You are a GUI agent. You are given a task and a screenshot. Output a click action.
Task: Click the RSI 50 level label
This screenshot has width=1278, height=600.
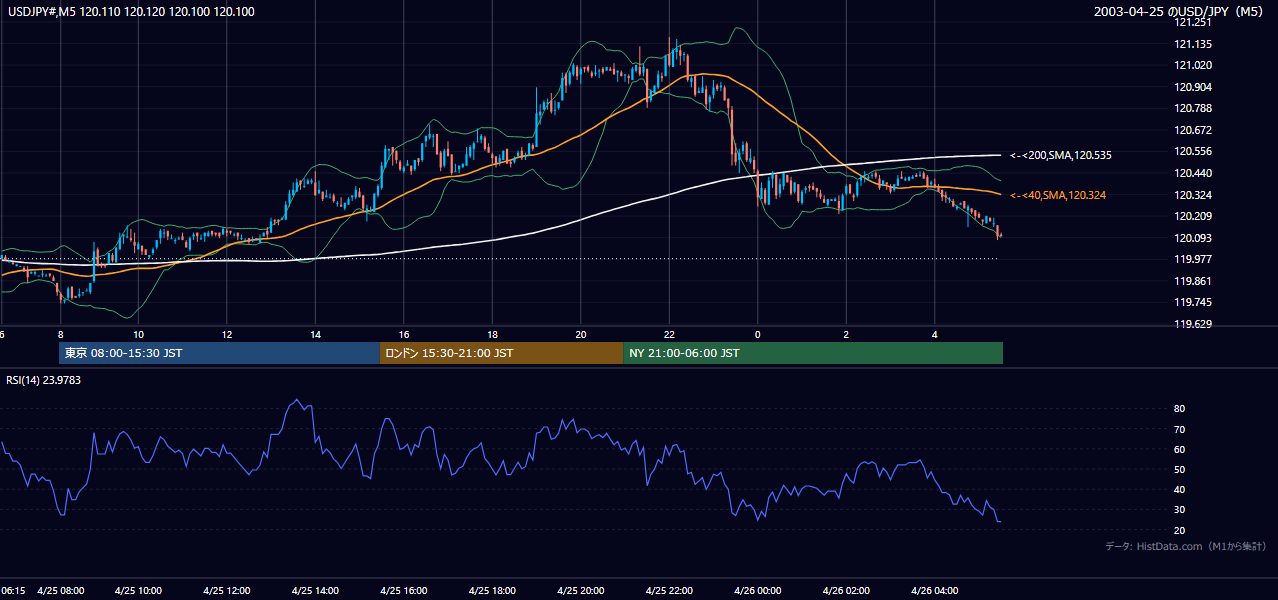1180,469
